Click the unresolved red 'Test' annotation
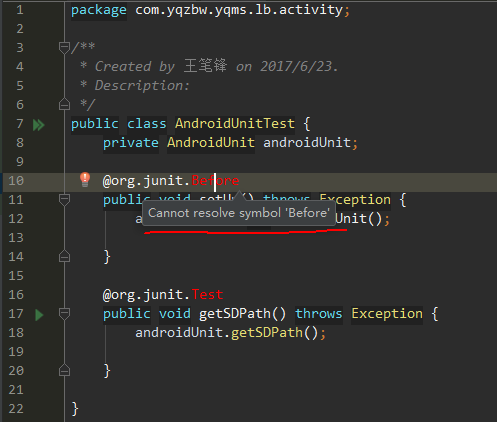Image resolution: width=497 pixels, height=422 pixels. point(207,295)
